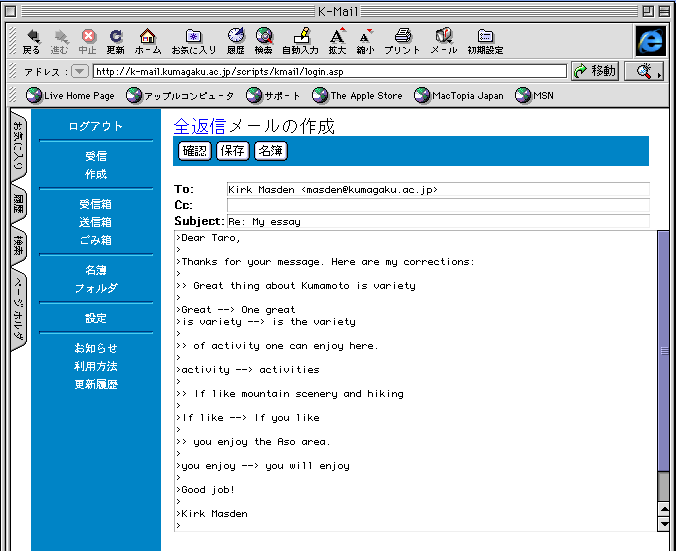Shrink text with 縮小 icon
676x551 pixels.
point(365,41)
